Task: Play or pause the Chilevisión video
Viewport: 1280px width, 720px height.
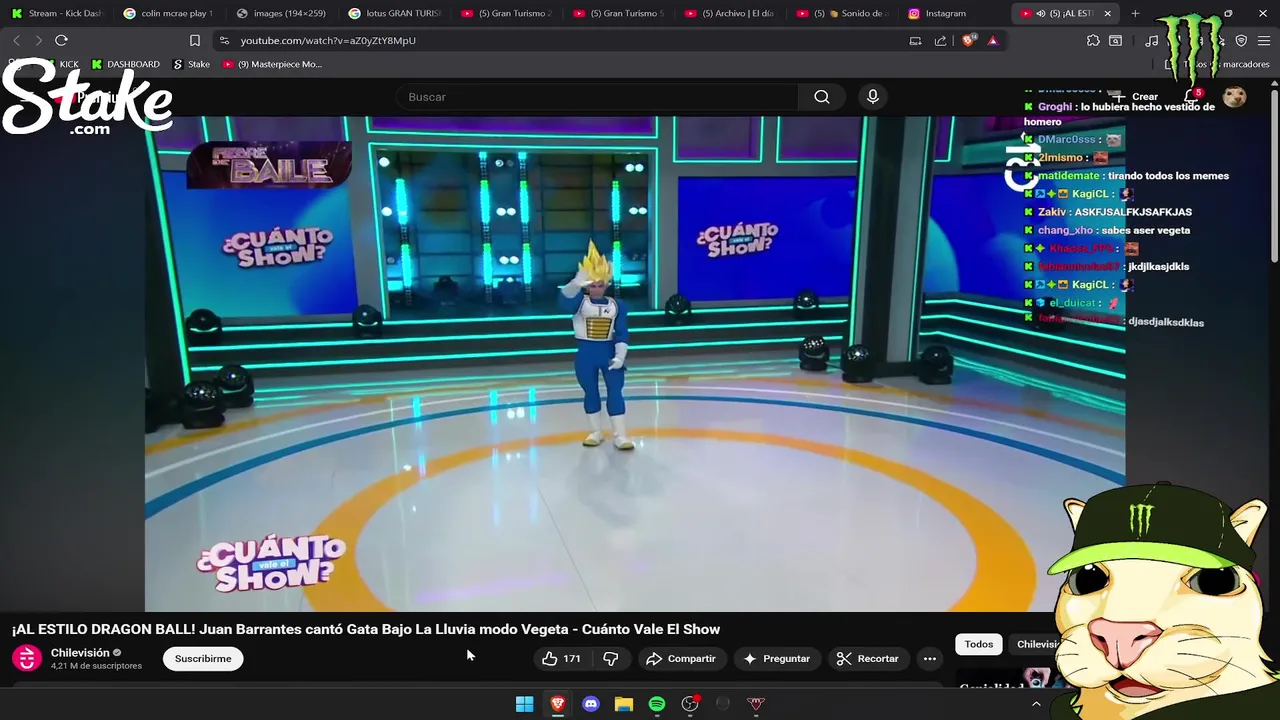Action: coord(635,363)
